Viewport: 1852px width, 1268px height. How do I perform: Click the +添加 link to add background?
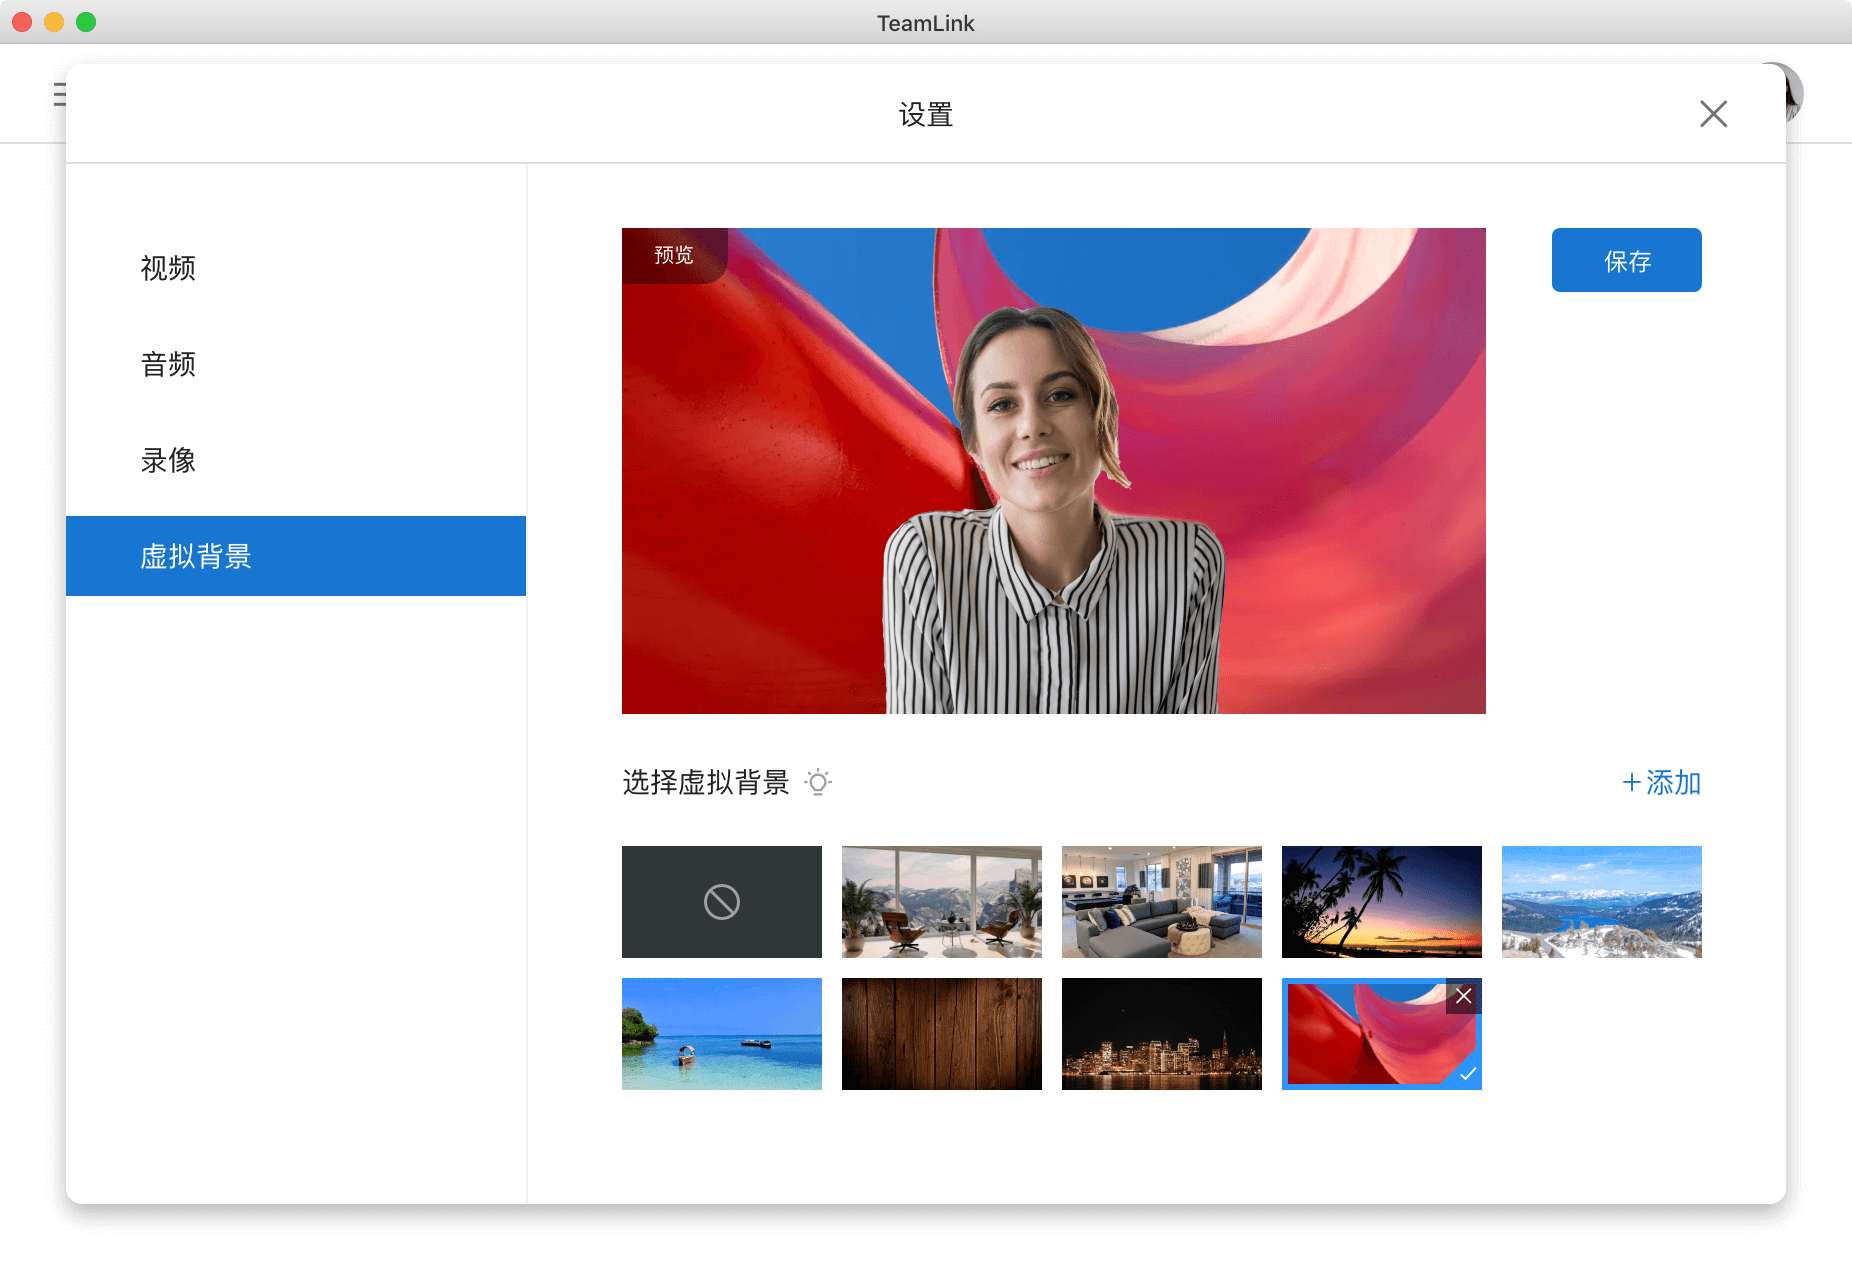[1660, 782]
